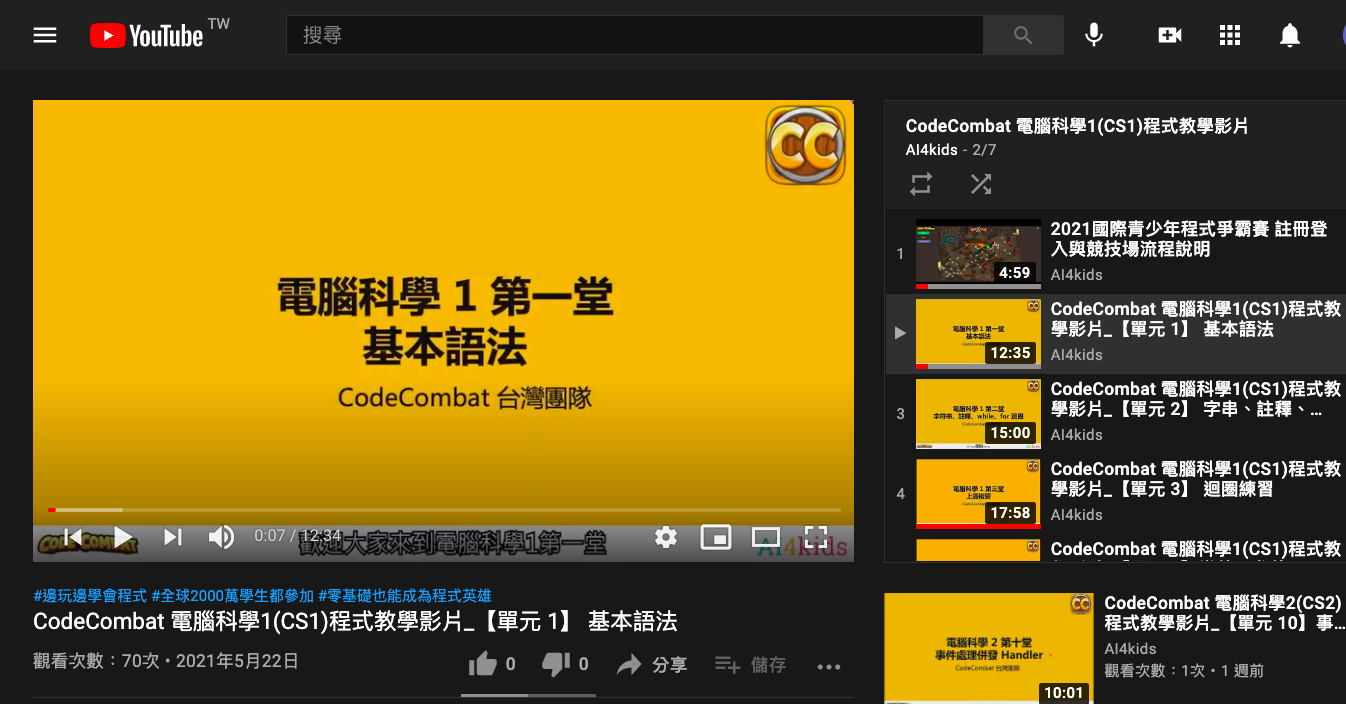Mute the video volume
The image size is (1346, 704).
(220, 537)
